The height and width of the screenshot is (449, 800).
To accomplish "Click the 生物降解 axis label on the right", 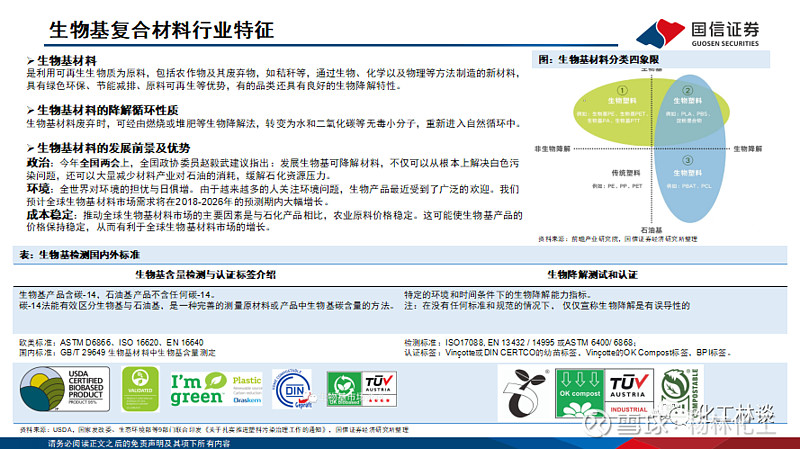I will pyautogui.click(x=747, y=149).
